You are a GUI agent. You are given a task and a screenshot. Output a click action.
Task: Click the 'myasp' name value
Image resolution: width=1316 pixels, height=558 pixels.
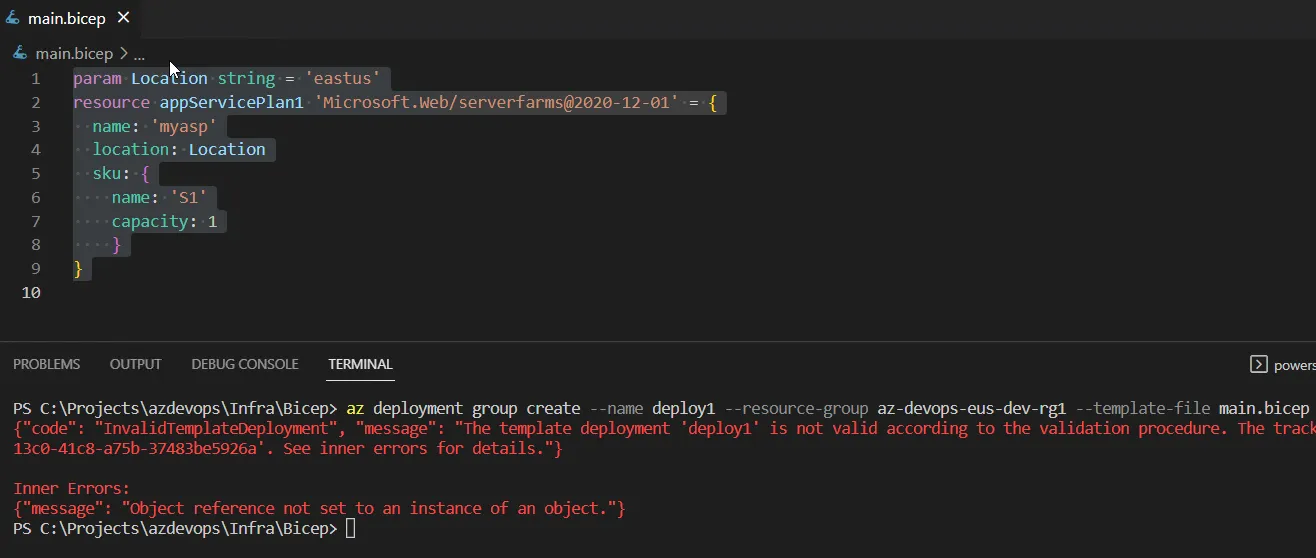(184, 126)
